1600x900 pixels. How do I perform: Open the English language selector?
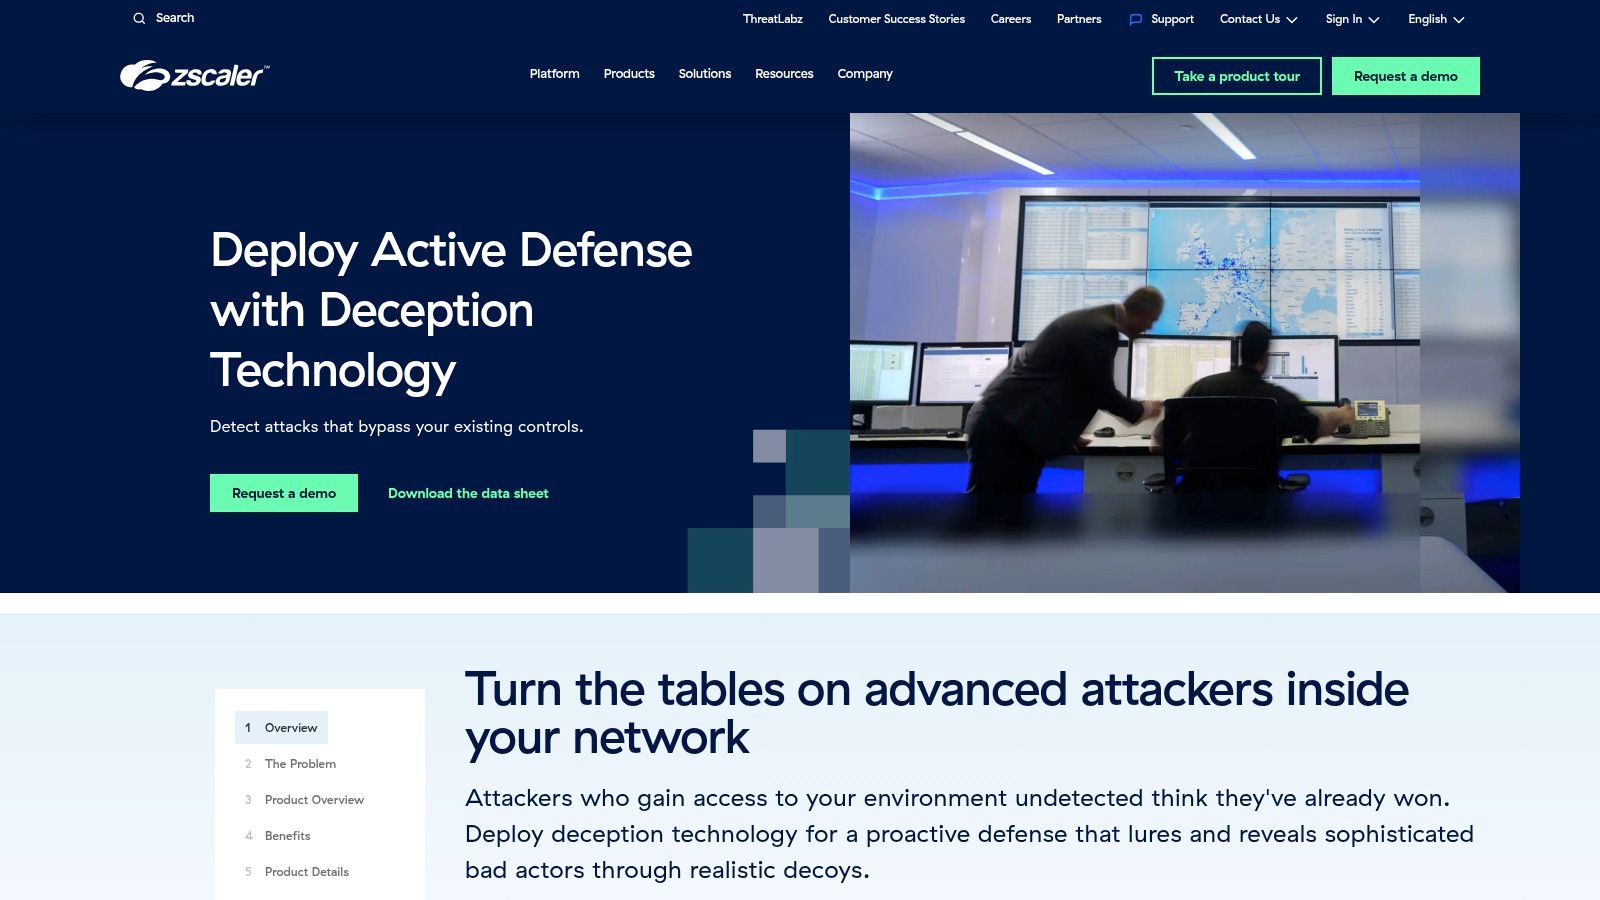[x=1428, y=19]
